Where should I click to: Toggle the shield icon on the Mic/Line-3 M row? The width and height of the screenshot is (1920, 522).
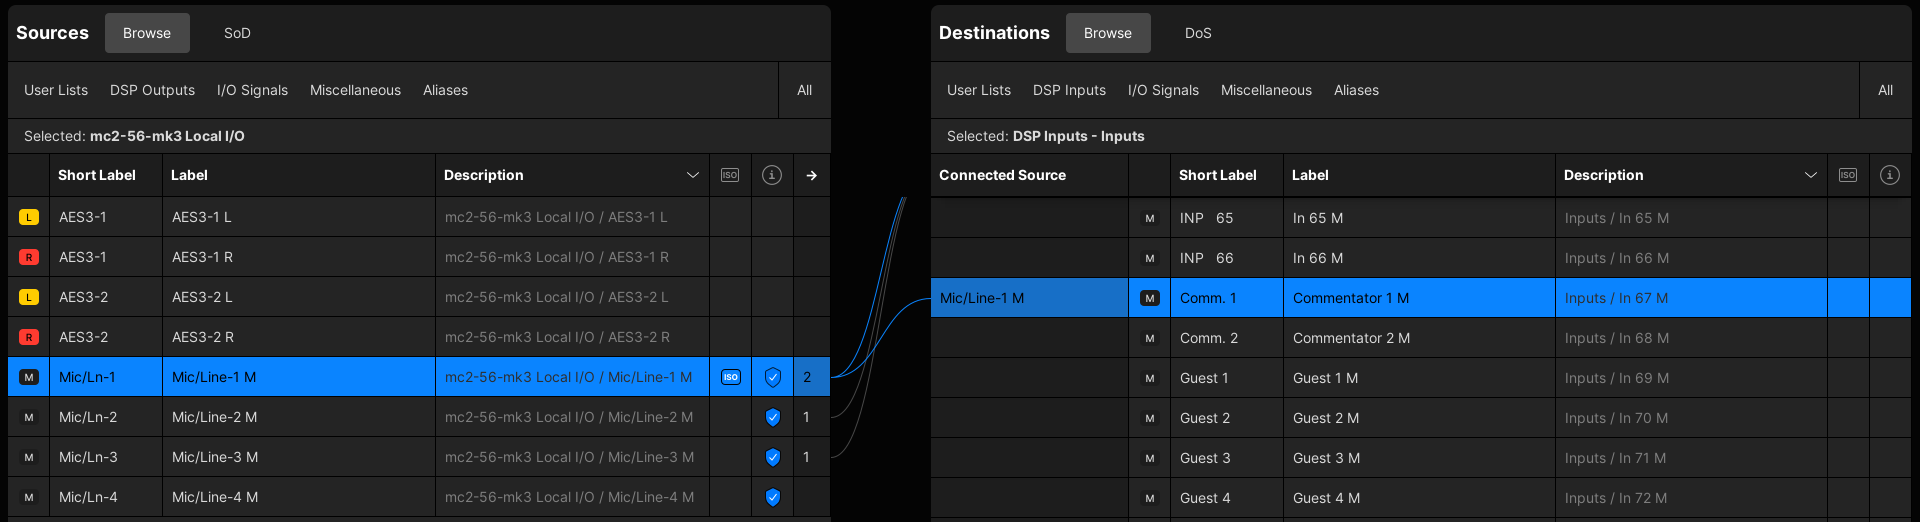(772, 457)
